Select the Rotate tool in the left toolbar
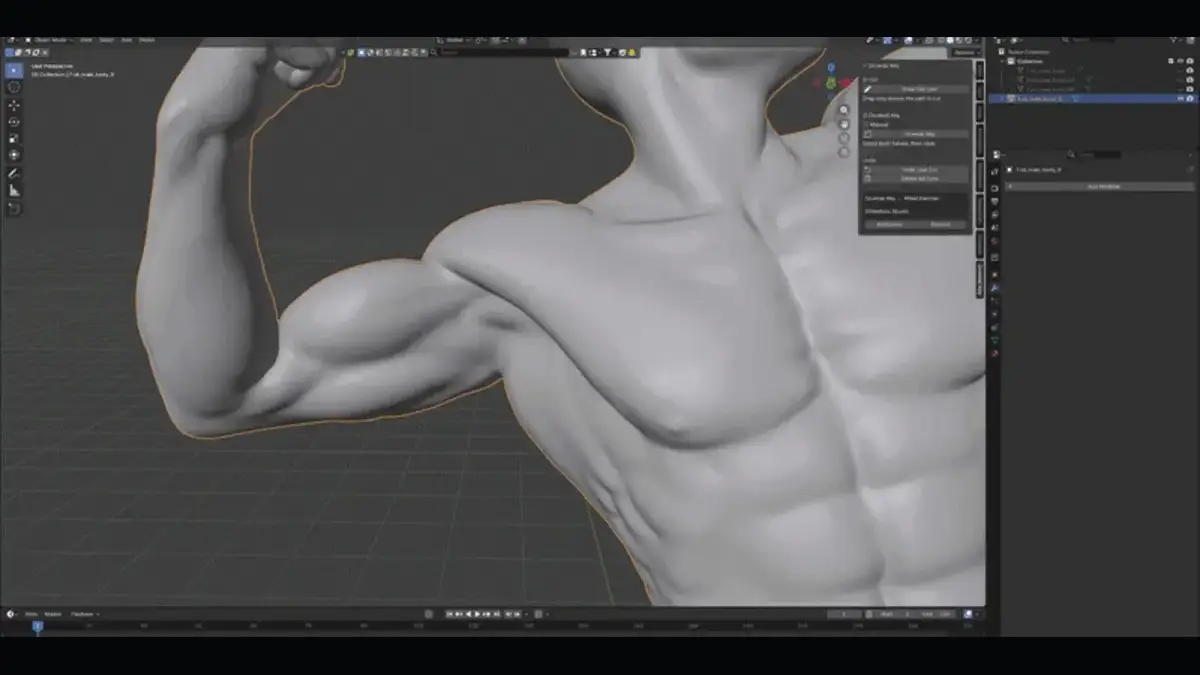Viewport: 1200px width, 675px height. (14, 122)
